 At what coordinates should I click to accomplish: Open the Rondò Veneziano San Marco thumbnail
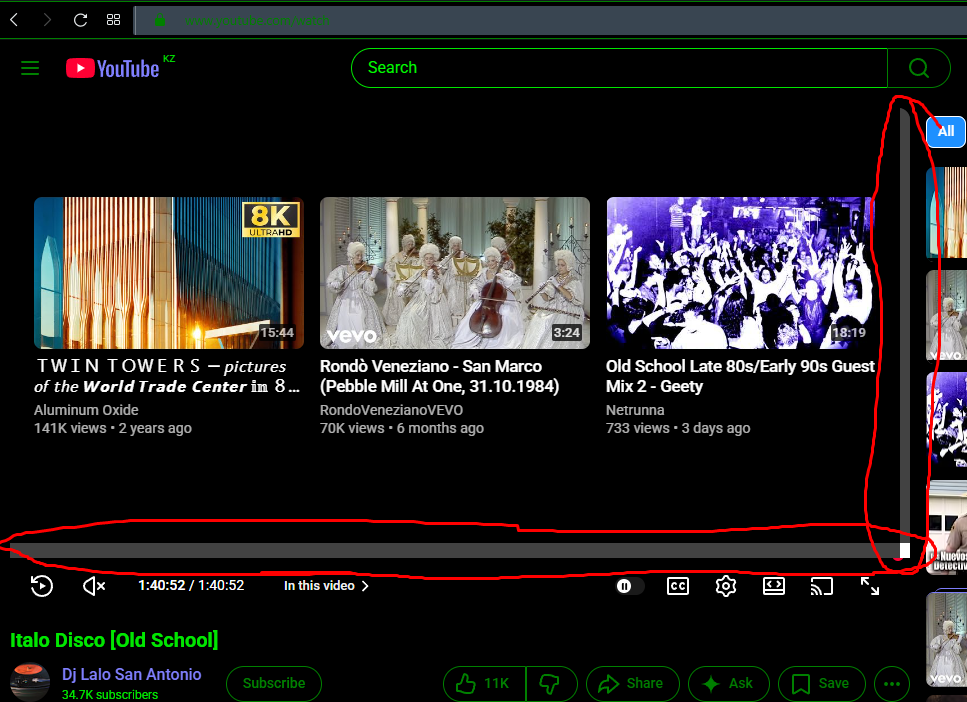click(x=455, y=273)
